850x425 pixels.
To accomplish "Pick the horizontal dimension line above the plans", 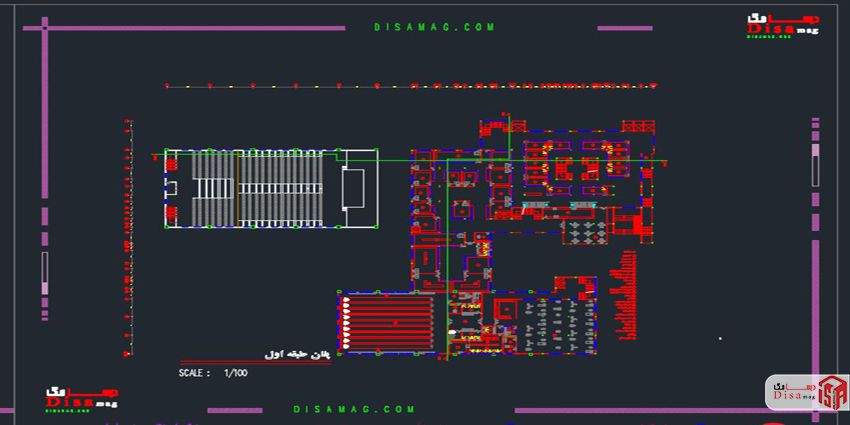I will pyautogui.click(x=410, y=87).
